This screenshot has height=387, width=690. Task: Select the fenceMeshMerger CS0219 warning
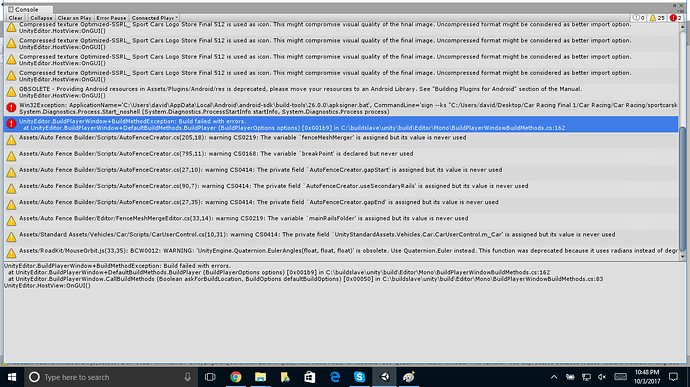(x=341, y=140)
